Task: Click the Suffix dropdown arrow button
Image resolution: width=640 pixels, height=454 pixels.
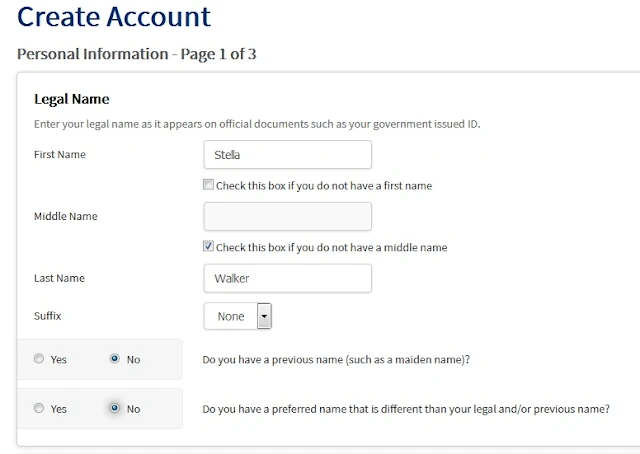Action: click(264, 316)
